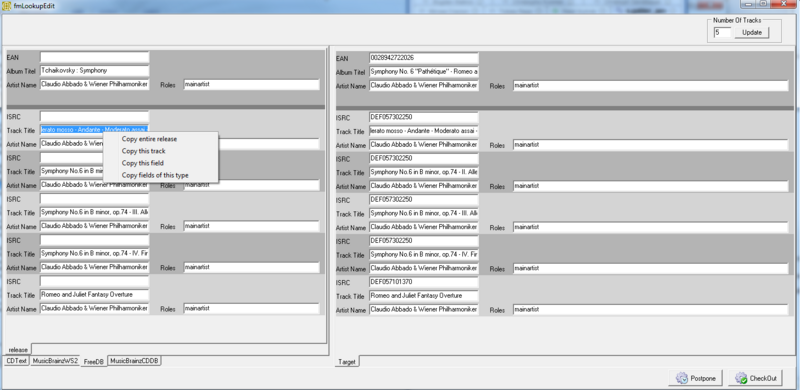
Task: Click target 'Romeo and Juliet Fantasy Overture' title
Action: point(424,296)
